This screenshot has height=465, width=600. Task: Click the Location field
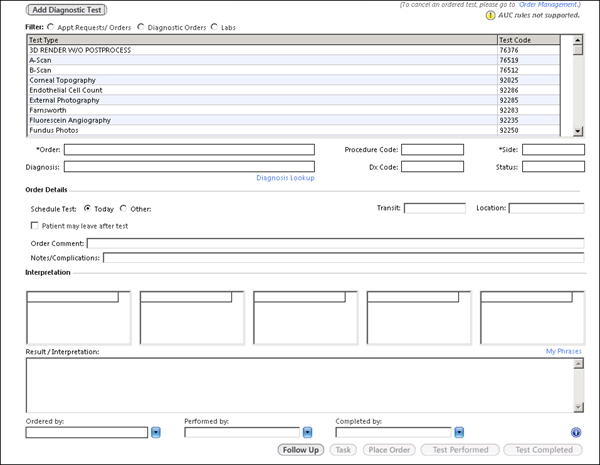click(x=546, y=208)
